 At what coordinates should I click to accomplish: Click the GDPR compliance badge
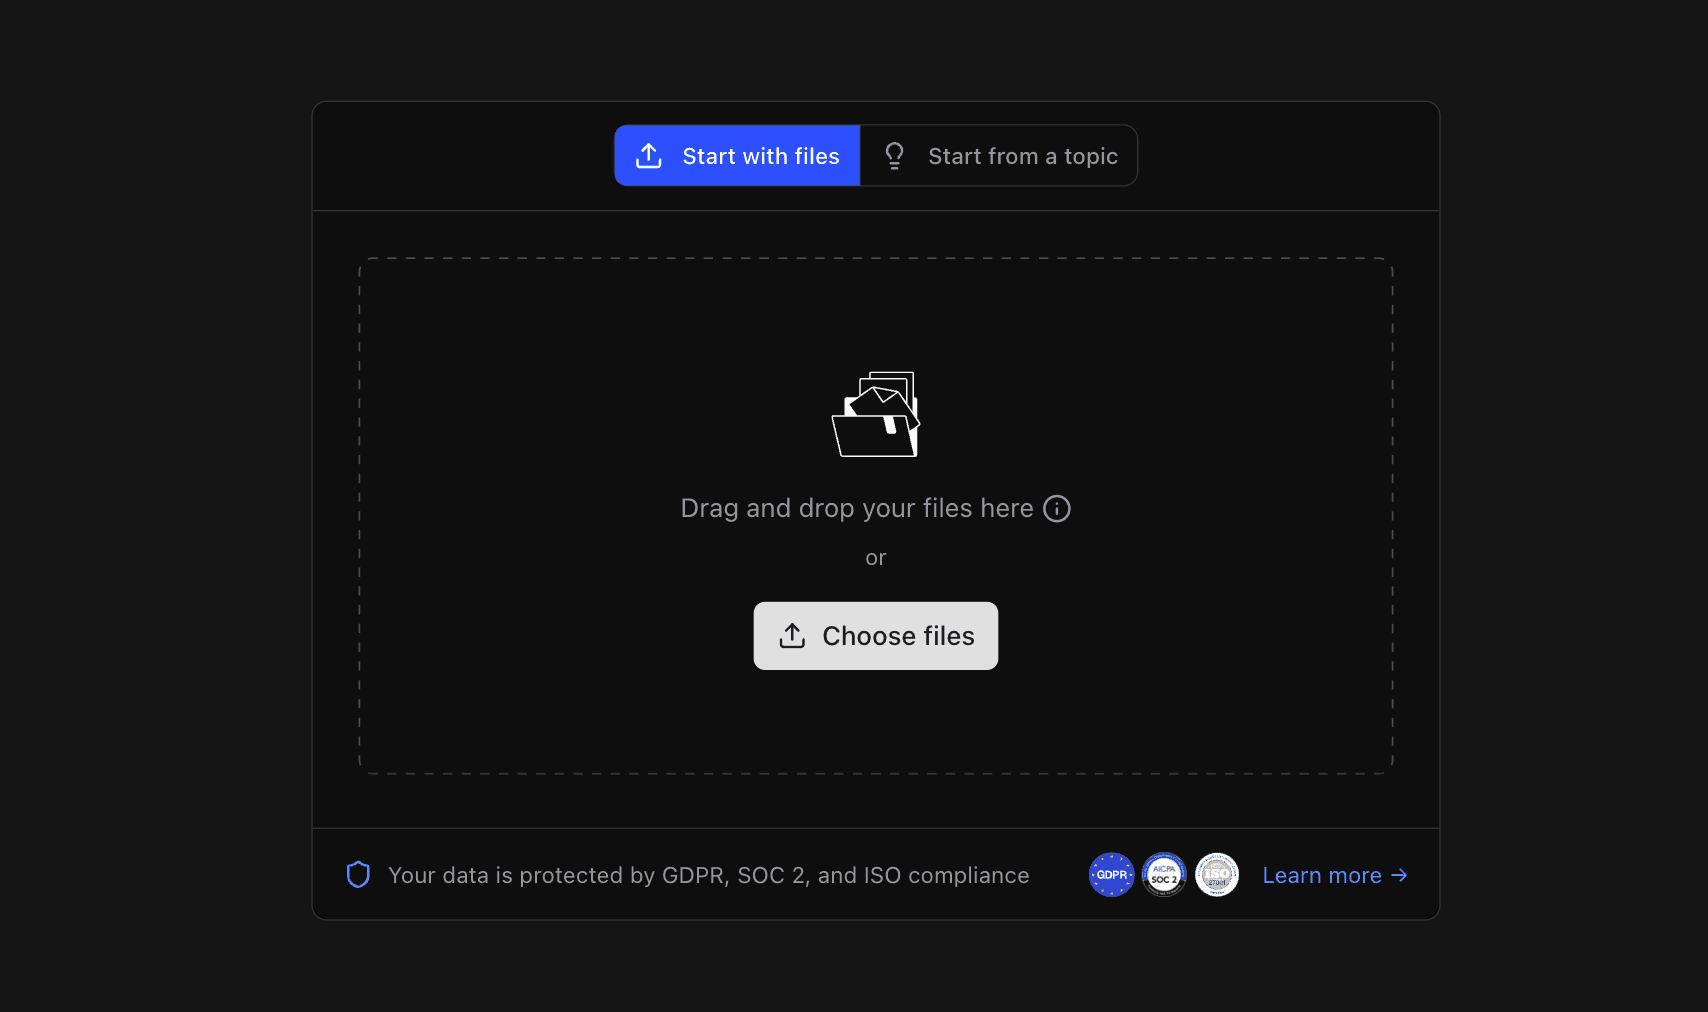[1111, 874]
